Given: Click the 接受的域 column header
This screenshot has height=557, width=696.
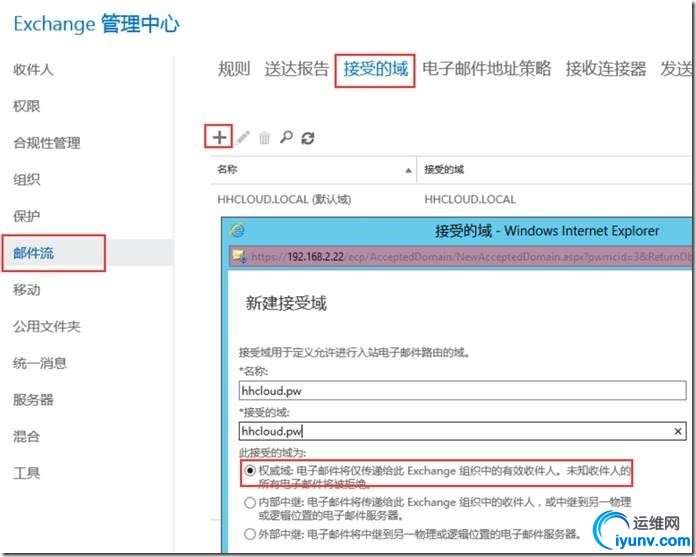Looking at the screenshot, I should pyautogui.click(x=444, y=170).
